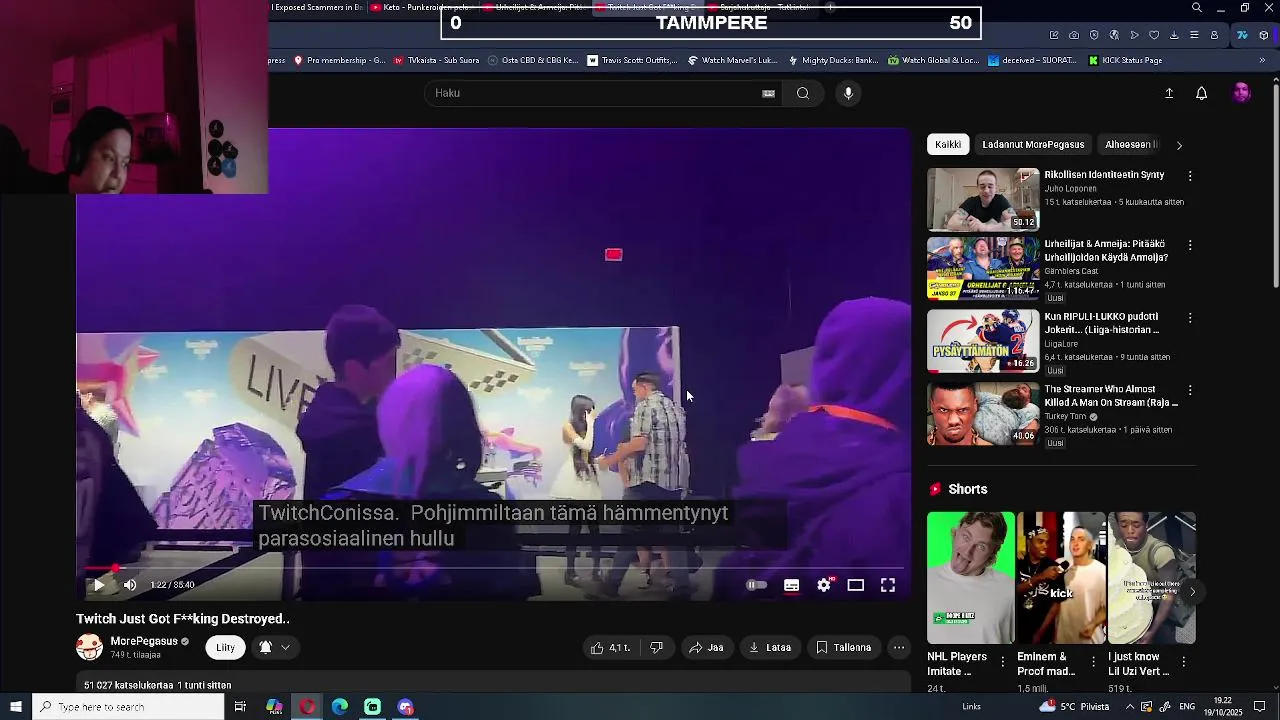Open the browser snapshot camera icon
The width and height of the screenshot is (1280, 720).
[x=1074, y=35]
